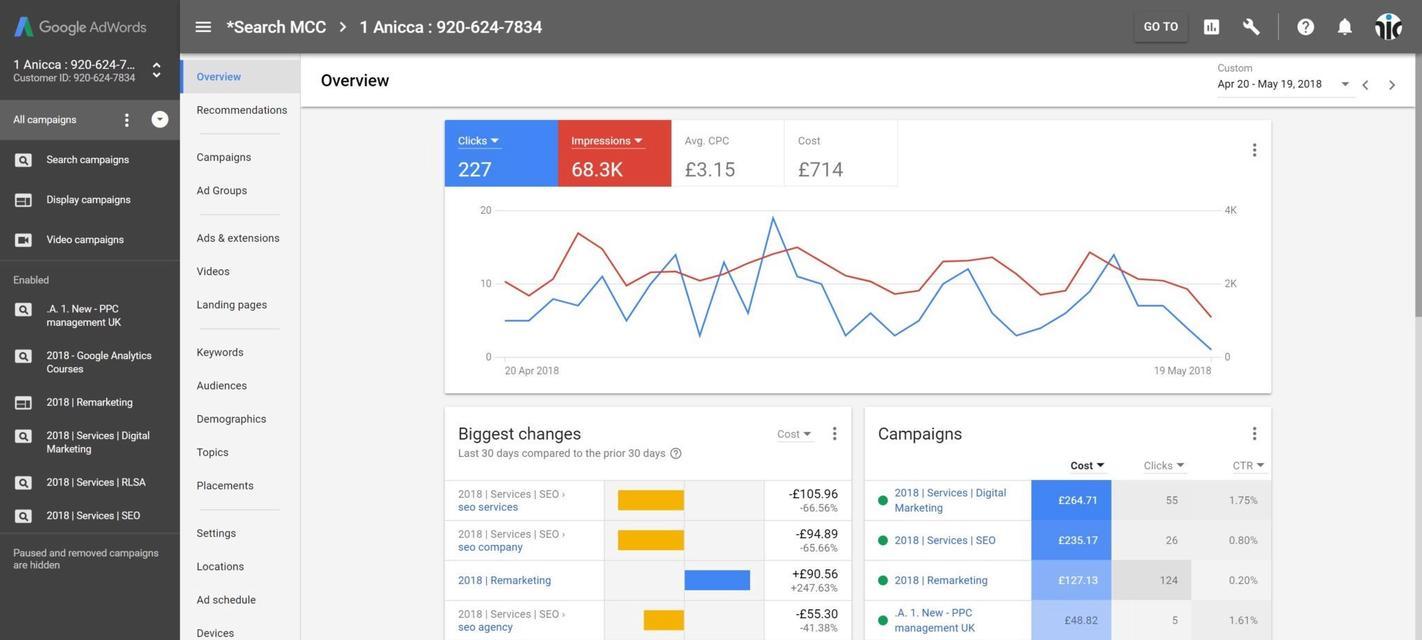Go to previous date range arrow
This screenshot has width=1422, height=640.
pos(1365,85)
